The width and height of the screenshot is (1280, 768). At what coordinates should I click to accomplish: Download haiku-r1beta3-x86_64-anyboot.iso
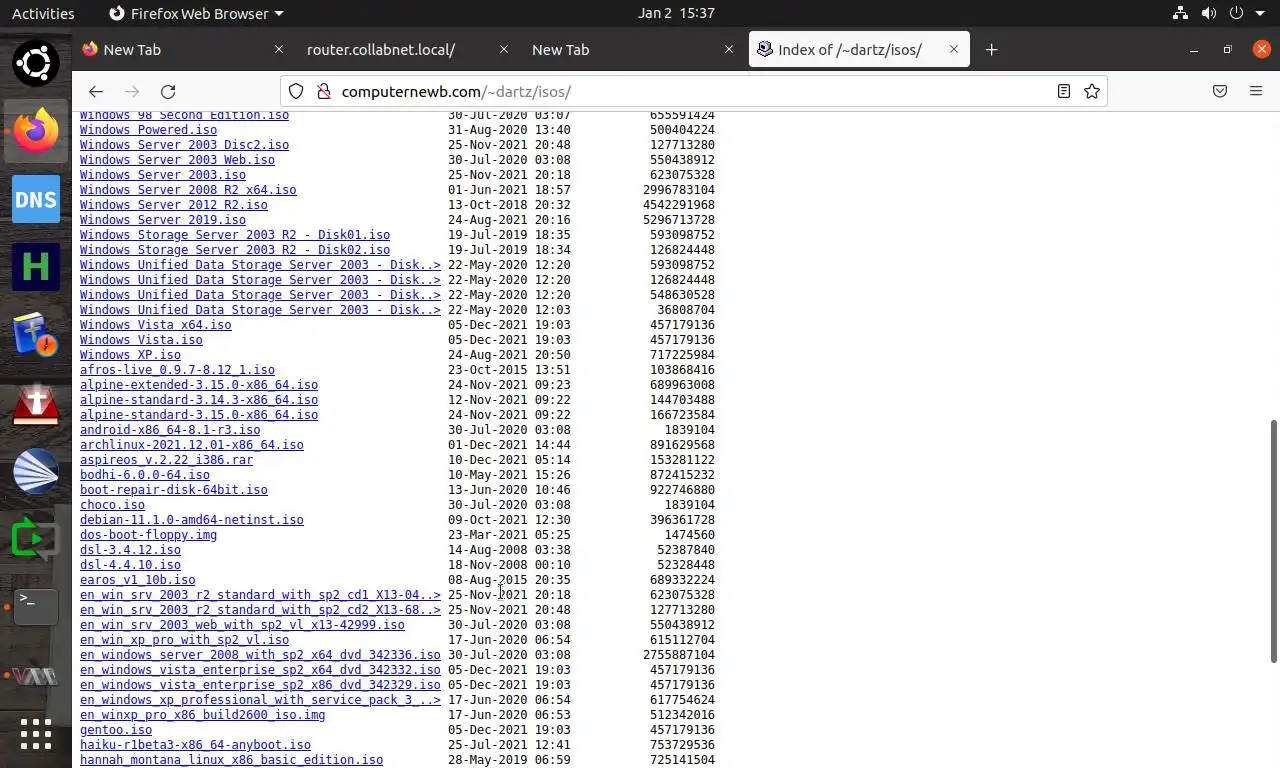[x=195, y=745]
